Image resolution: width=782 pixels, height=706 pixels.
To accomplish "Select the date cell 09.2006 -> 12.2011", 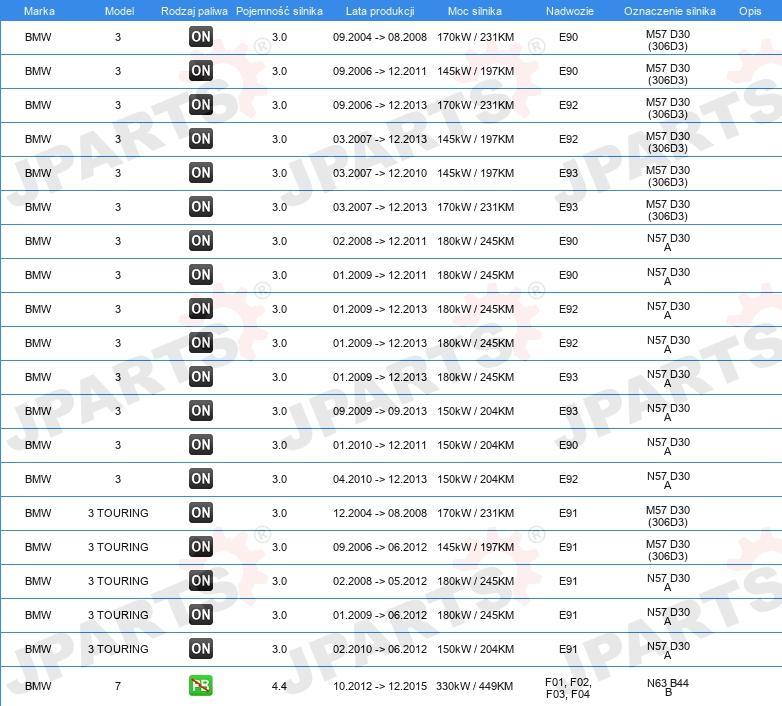I will (x=380, y=71).
